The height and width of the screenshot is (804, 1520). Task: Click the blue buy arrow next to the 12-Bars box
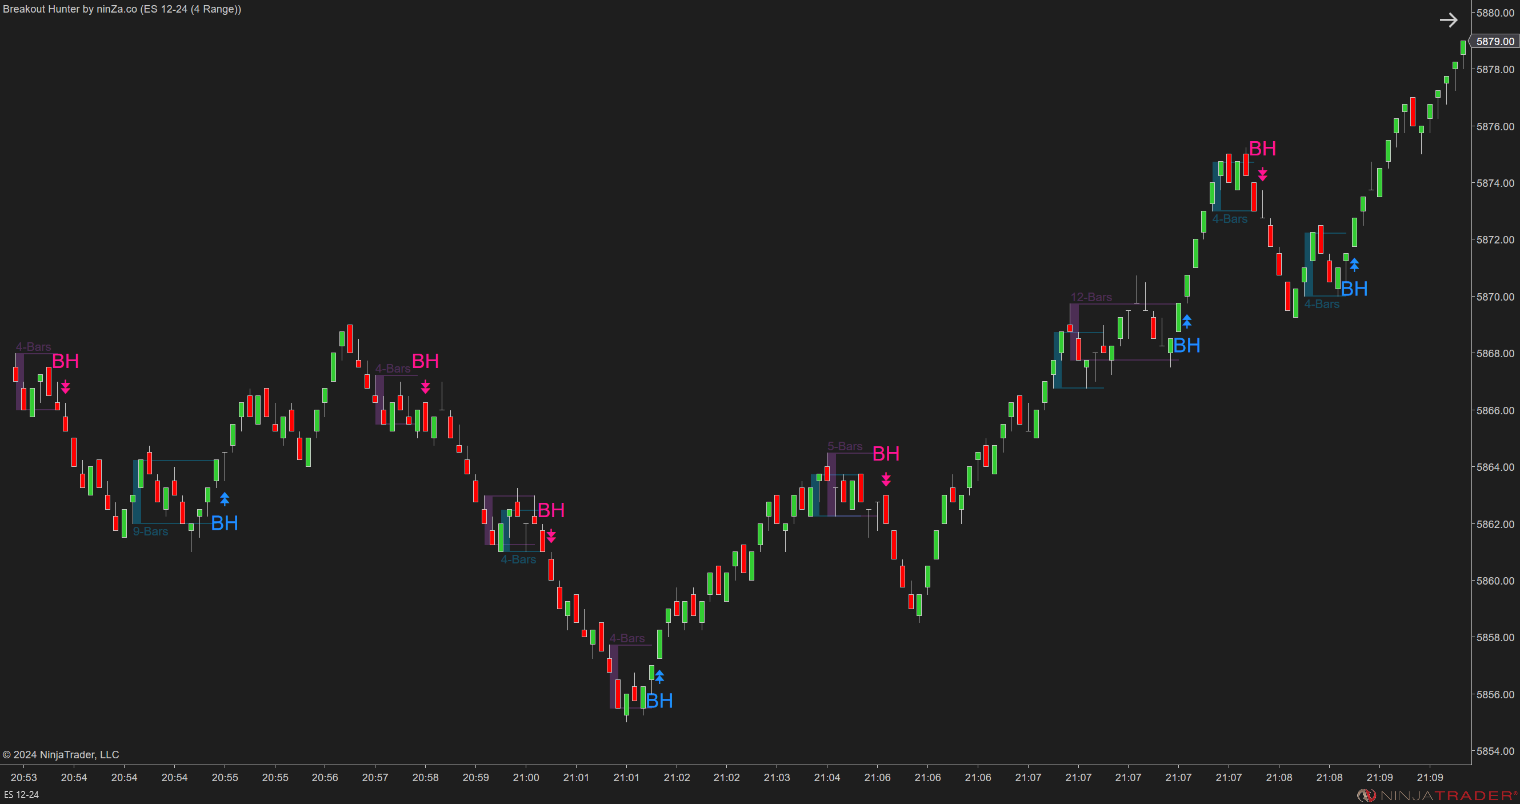click(1186, 321)
